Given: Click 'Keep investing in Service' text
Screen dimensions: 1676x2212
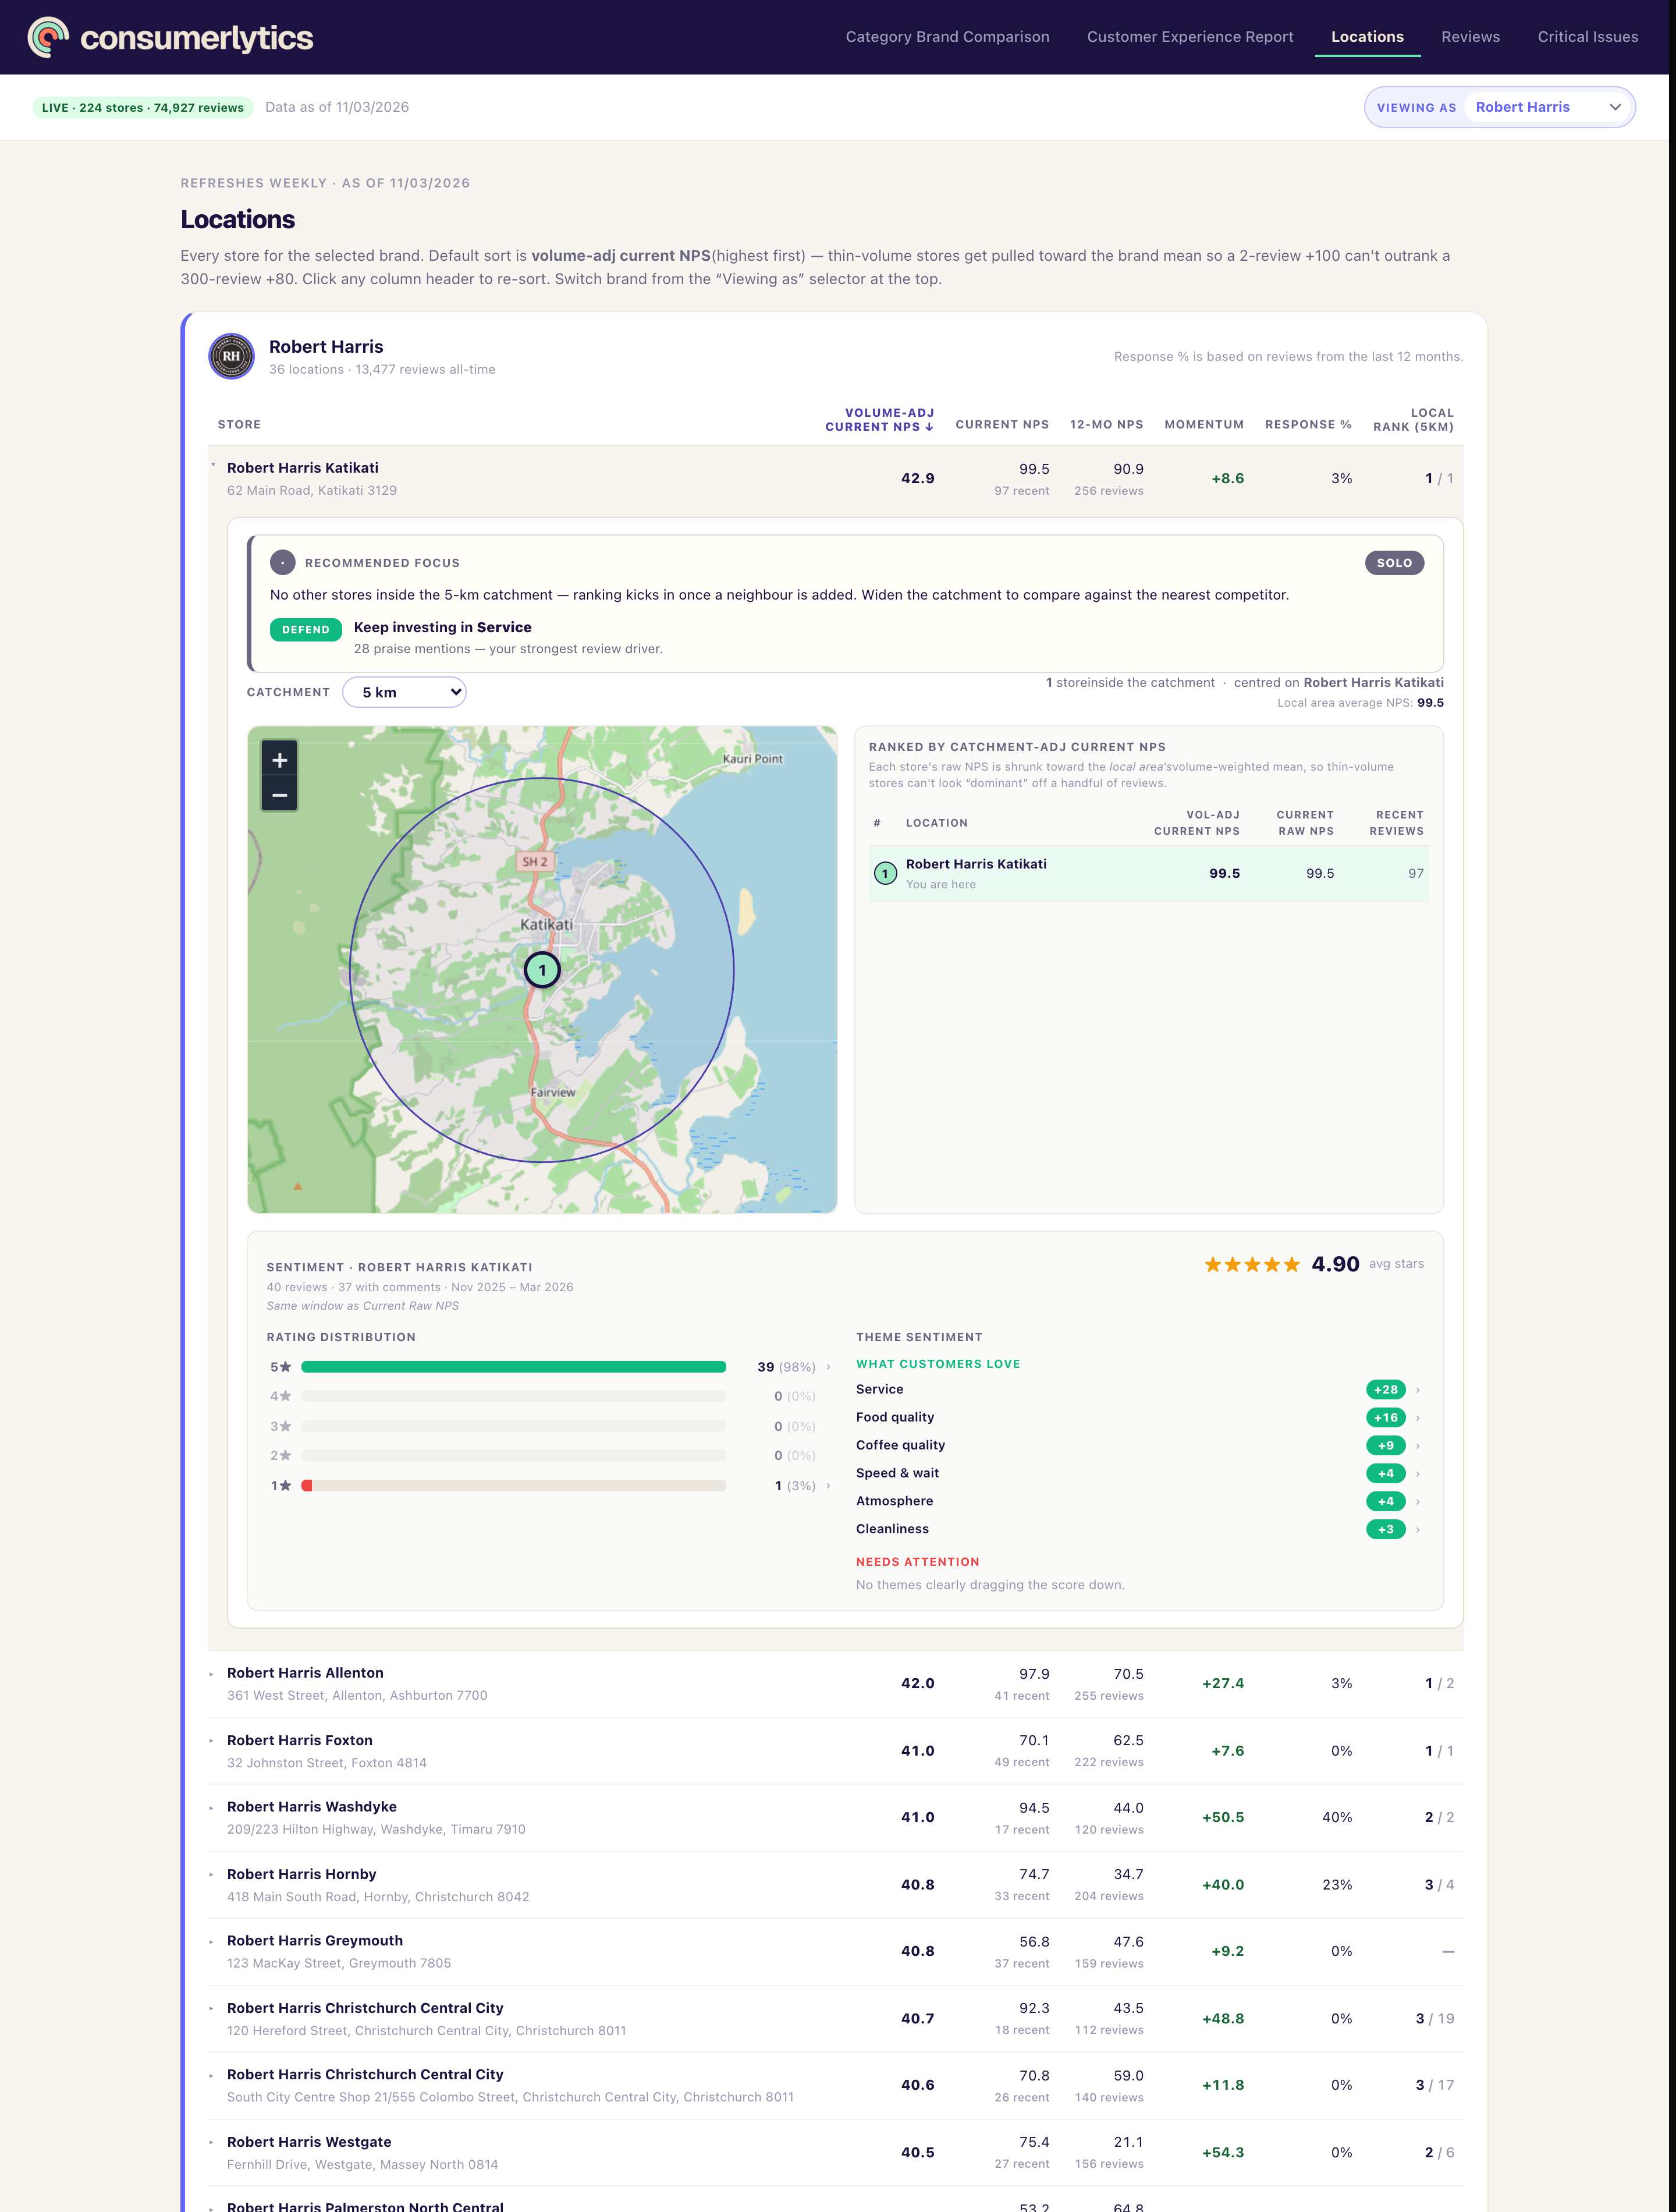Looking at the screenshot, I should pyautogui.click(x=443, y=628).
